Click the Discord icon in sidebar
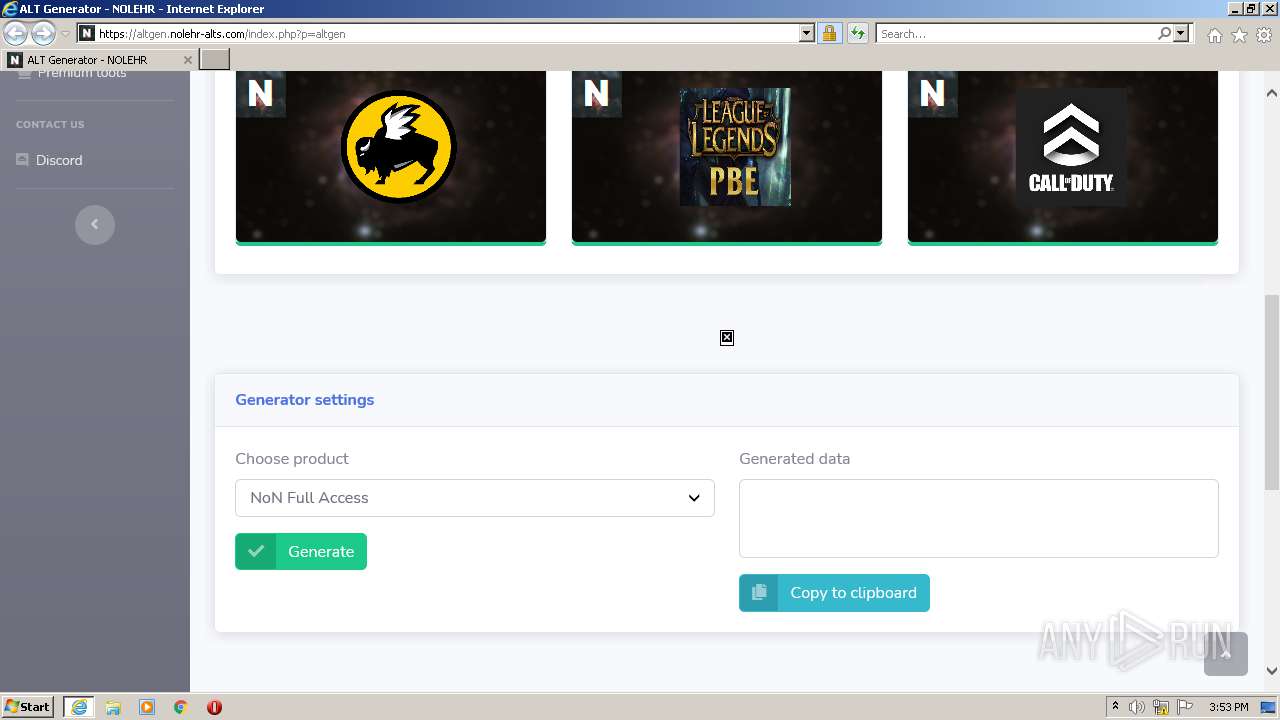Image resolution: width=1280 pixels, height=720 pixels. point(22,160)
